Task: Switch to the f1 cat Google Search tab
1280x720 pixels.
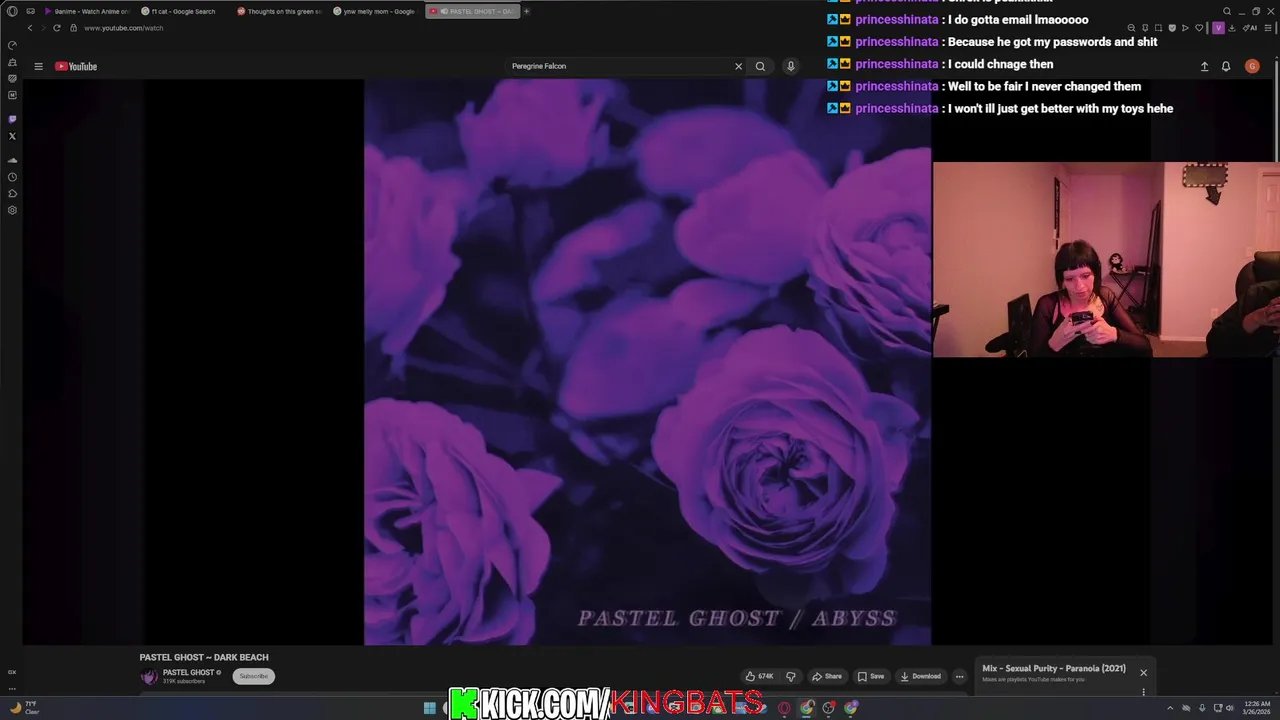Action: click(183, 11)
